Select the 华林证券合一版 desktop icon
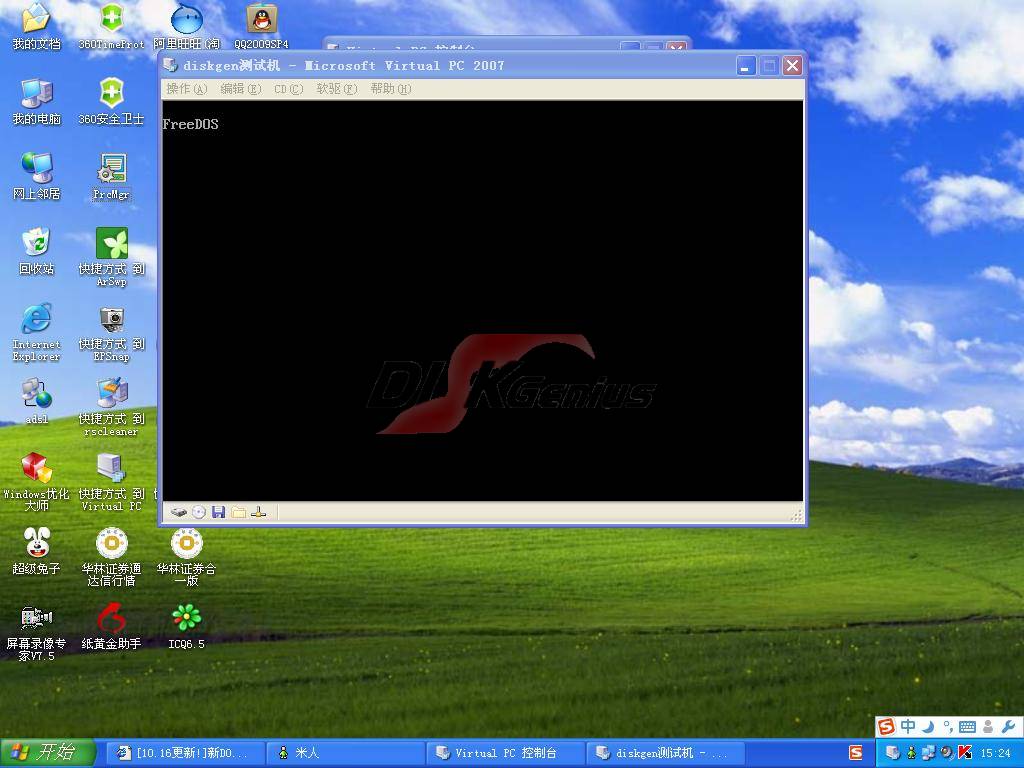Screen dimensions: 1024x768 point(187,557)
